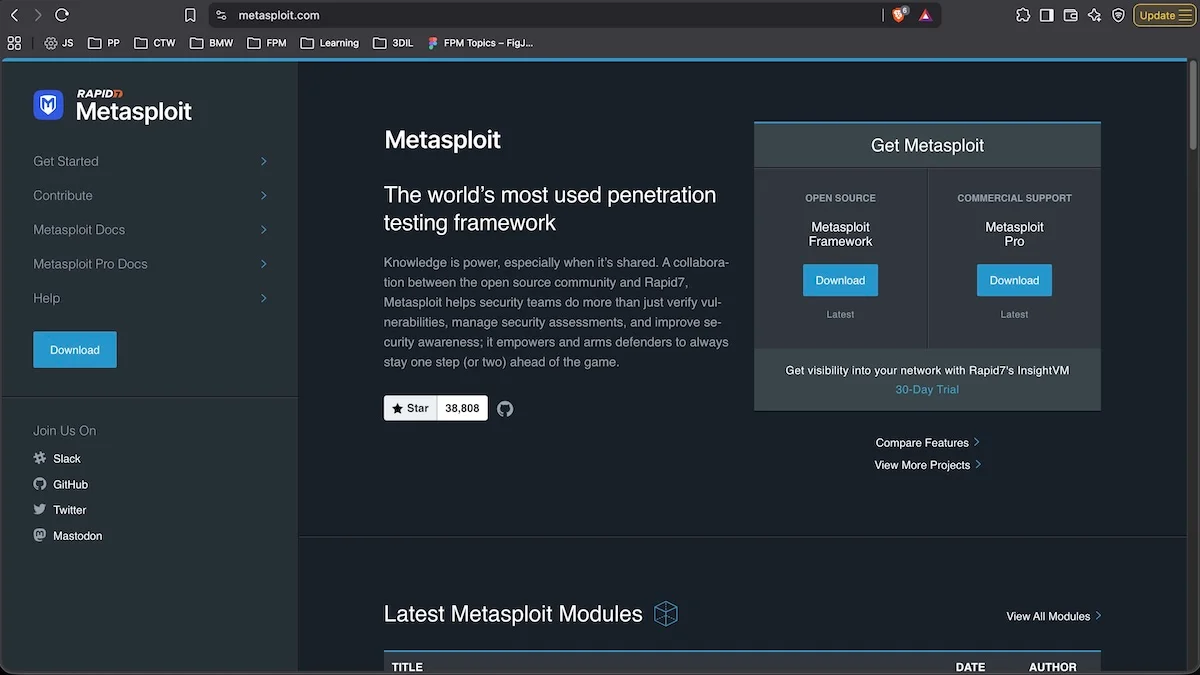Expand the Help sidebar section
Image resolution: width=1200 pixels, height=675 pixels.
pyautogui.click(x=151, y=298)
